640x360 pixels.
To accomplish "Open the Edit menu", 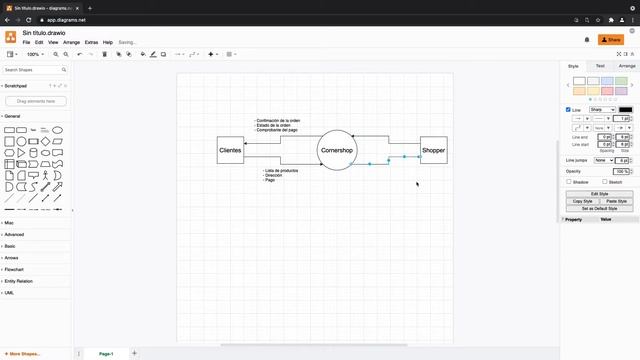I will point(39,42).
